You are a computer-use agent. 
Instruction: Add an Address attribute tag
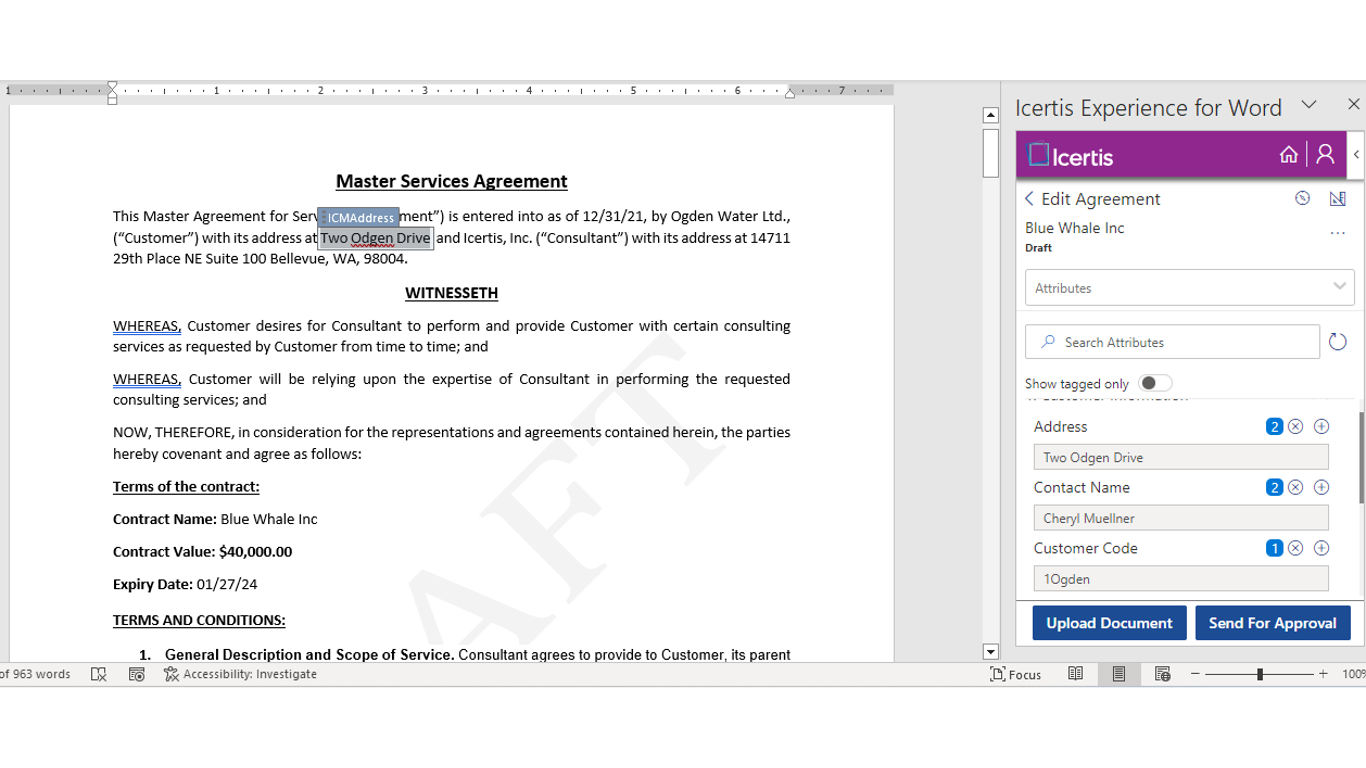click(1321, 427)
